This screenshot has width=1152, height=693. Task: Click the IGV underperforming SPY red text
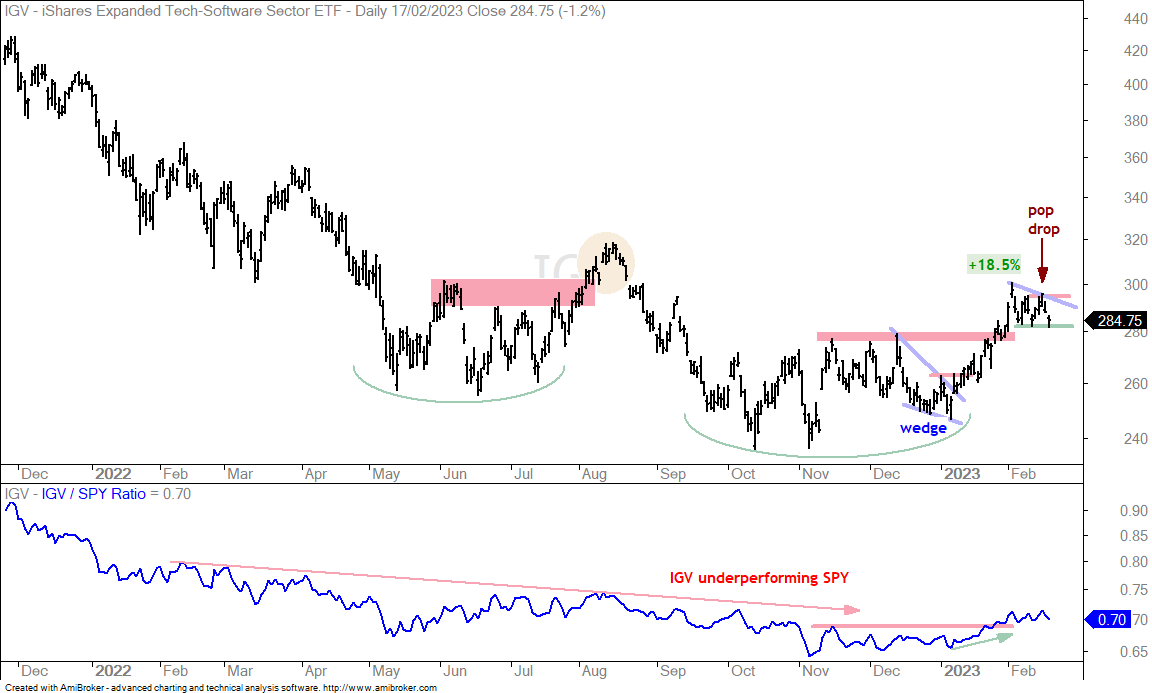click(759, 578)
